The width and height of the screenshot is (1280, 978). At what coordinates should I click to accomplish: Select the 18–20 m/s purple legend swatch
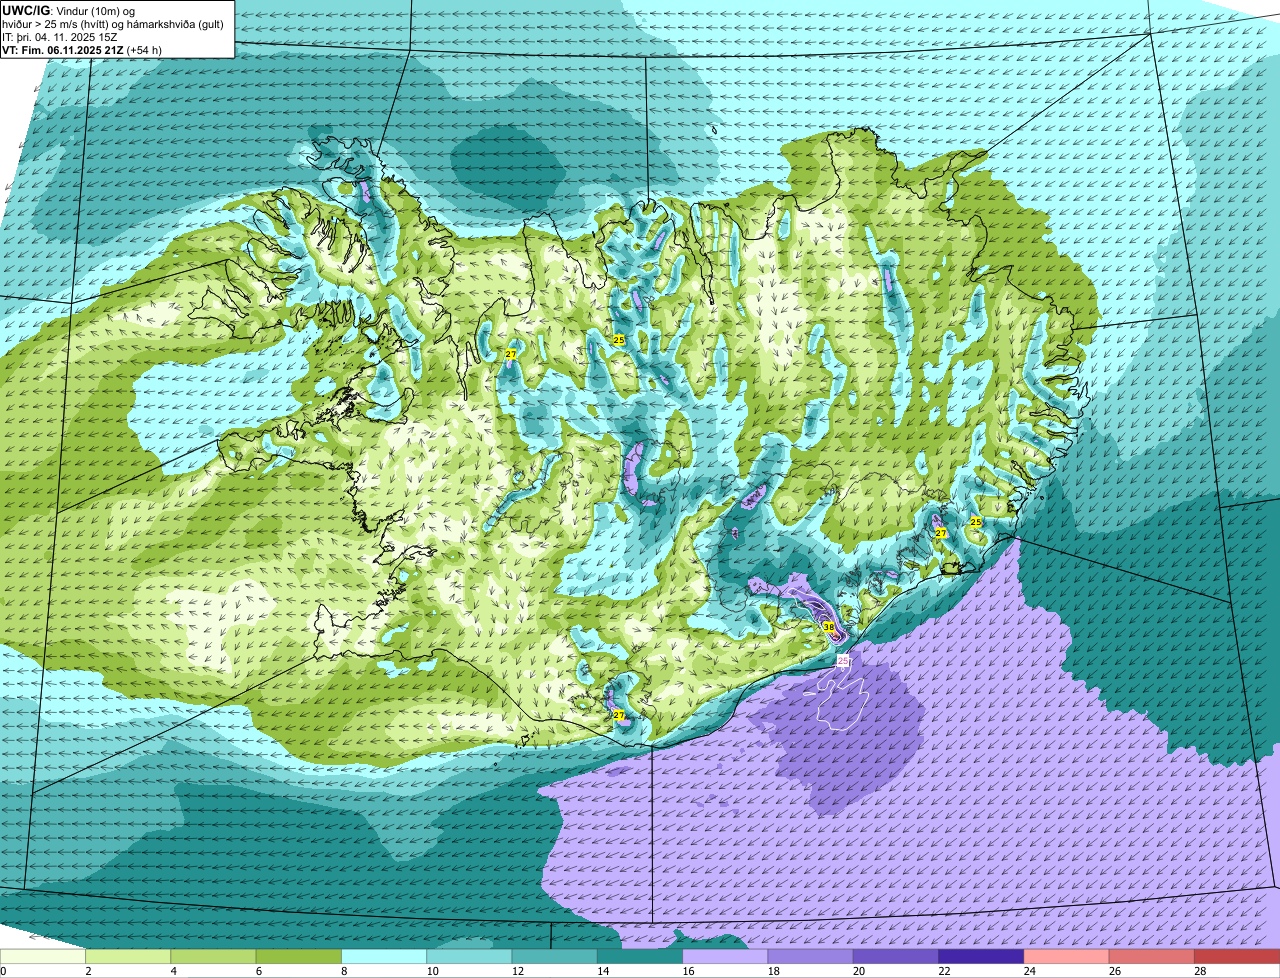(x=810, y=957)
